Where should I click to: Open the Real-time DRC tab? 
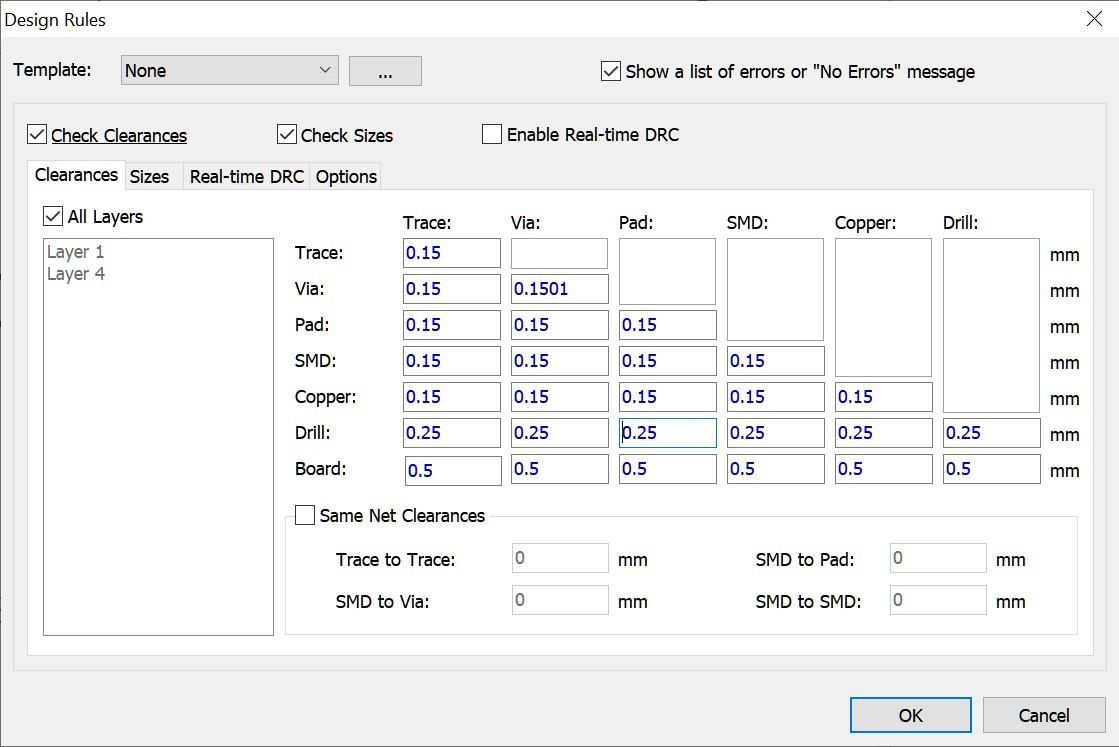(x=246, y=177)
